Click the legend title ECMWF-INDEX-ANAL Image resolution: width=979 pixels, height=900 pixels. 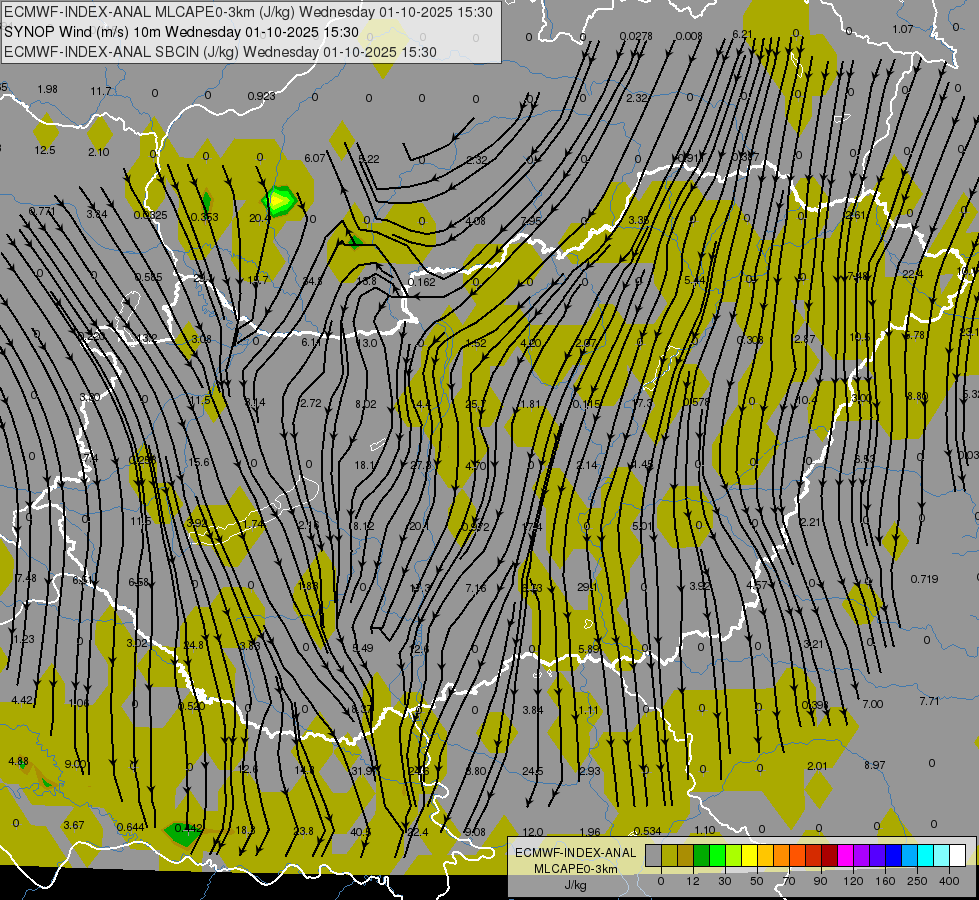(x=576, y=853)
